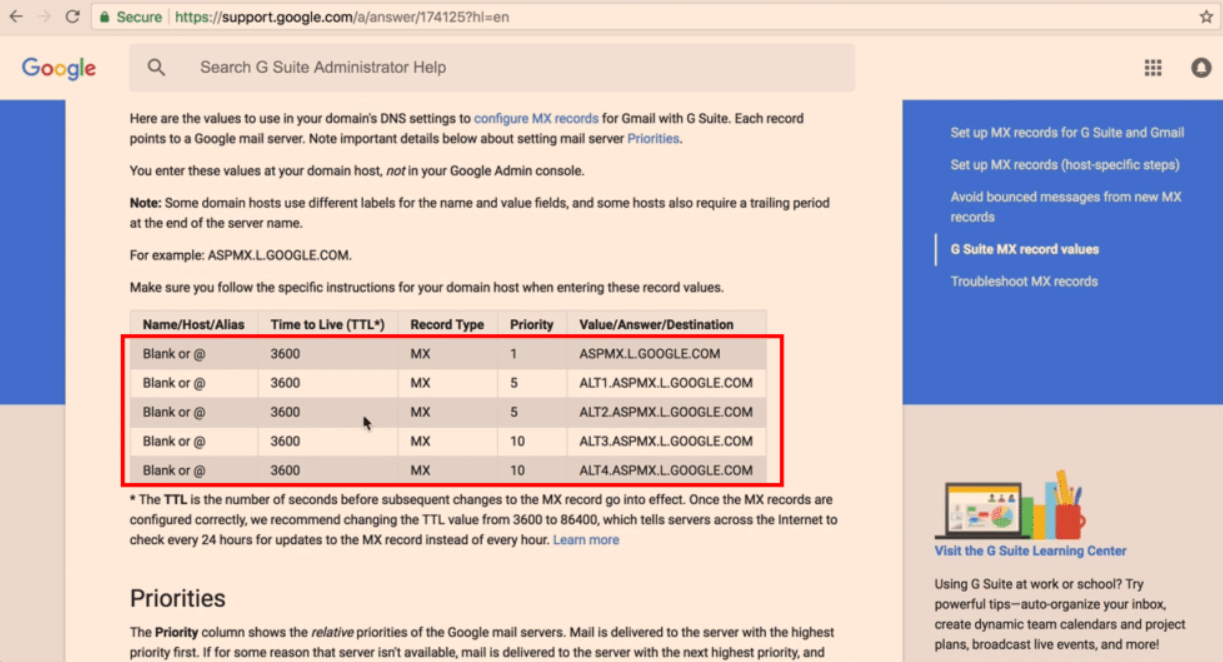
Task: Click the search magnifier icon
Action: [156, 67]
